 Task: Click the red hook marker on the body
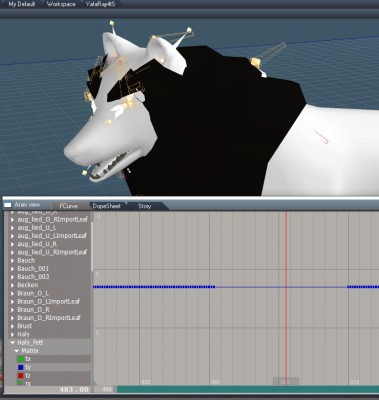click(x=322, y=137)
